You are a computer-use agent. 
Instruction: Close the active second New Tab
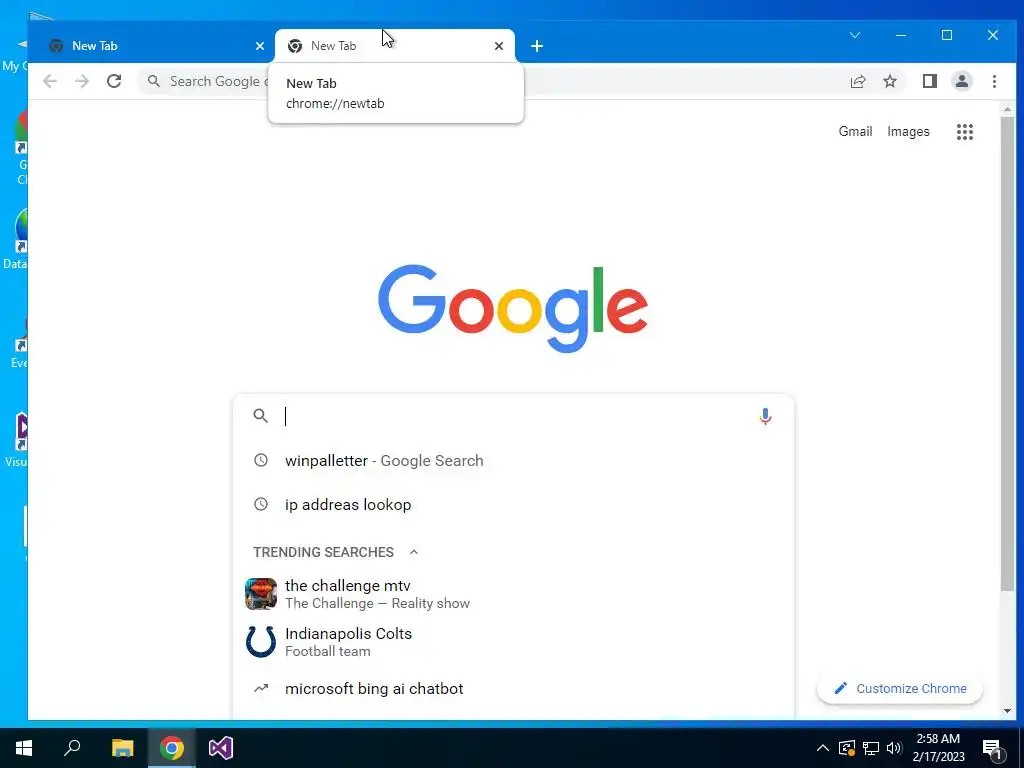pyautogui.click(x=499, y=46)
